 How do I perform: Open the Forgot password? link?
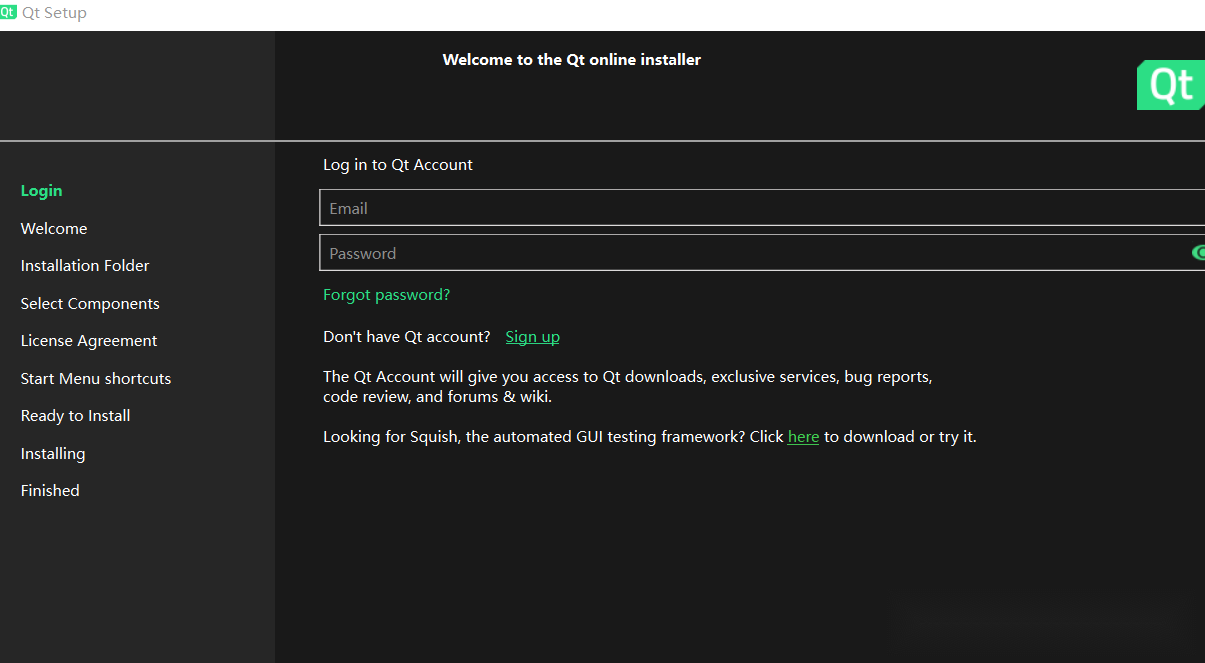click(x=386, y=295)
